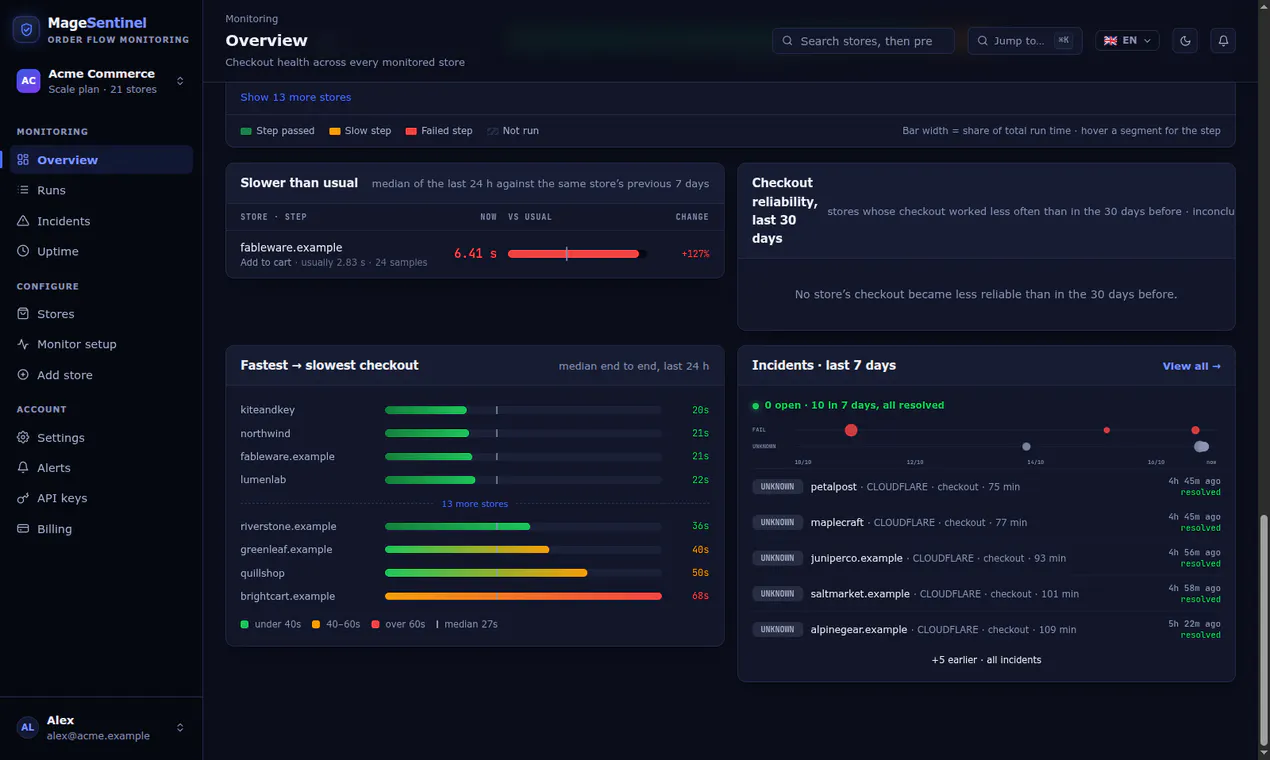The width and height of the screenshot is (1270, 760).
Task: Click the Runs list icon
Action: [x=23, y=190]
